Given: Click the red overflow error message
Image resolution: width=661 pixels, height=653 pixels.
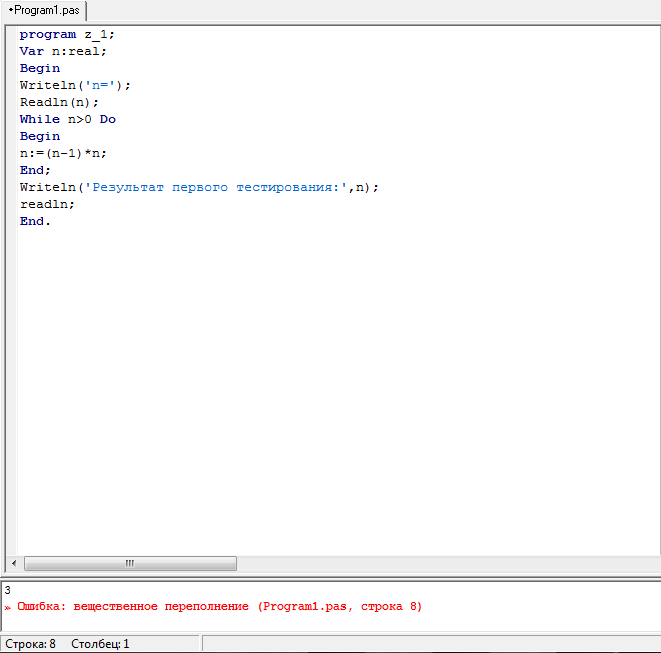Looking at the screenshot, I should [219, 606].
